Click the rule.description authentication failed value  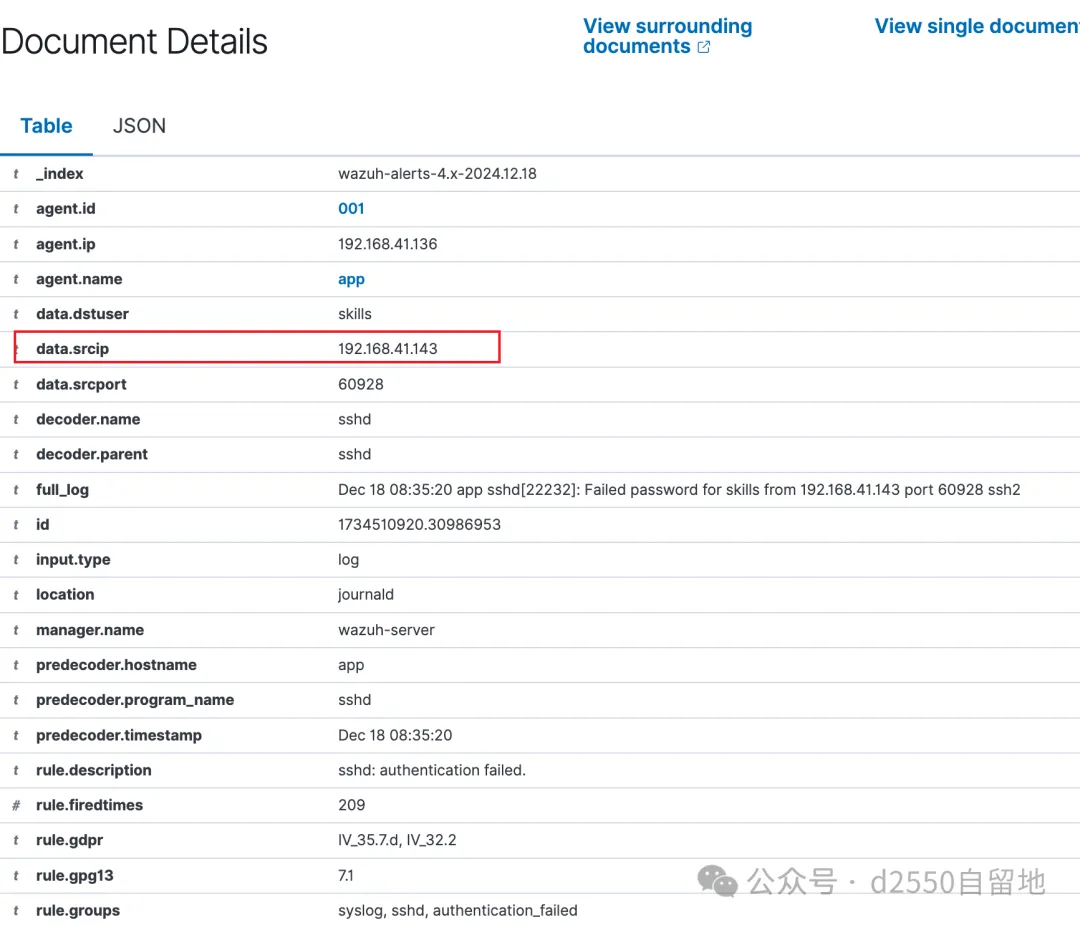(431, 770)
